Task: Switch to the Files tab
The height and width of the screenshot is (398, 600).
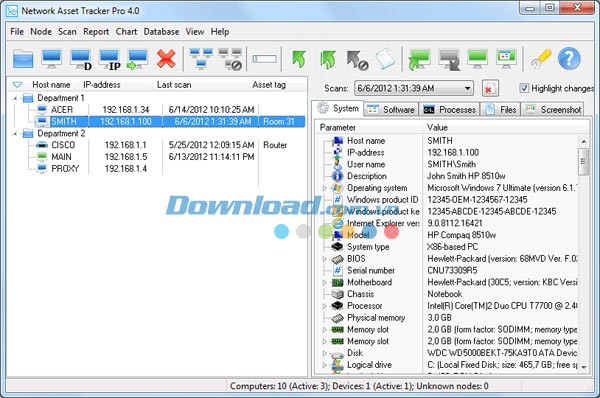Action: 501,110
